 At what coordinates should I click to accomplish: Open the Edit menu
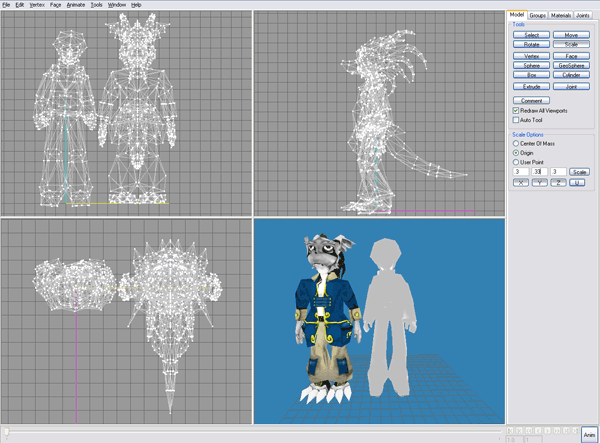(20, 5)
